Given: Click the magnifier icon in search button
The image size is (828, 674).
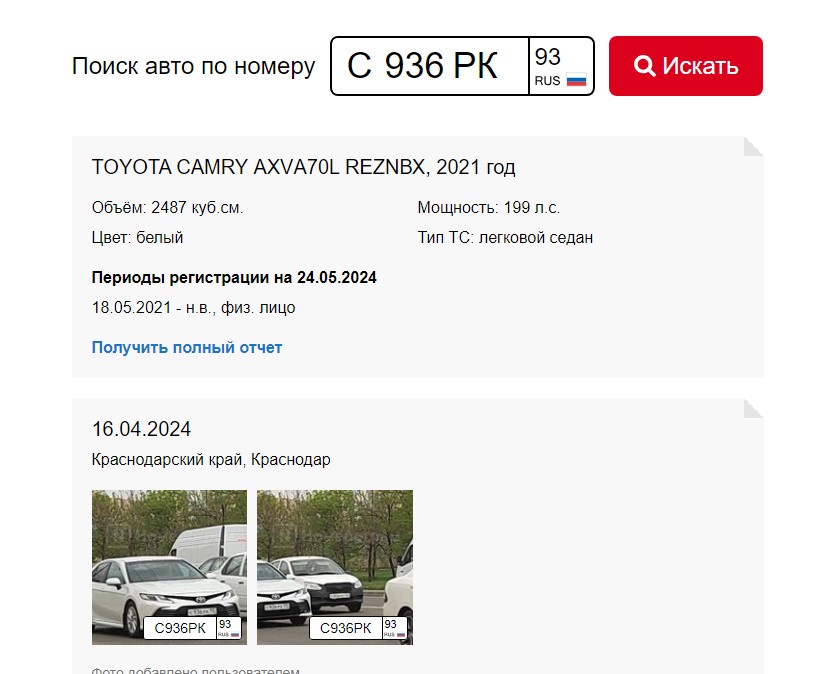Looking at the screenshot, I should tap(644, 66).
